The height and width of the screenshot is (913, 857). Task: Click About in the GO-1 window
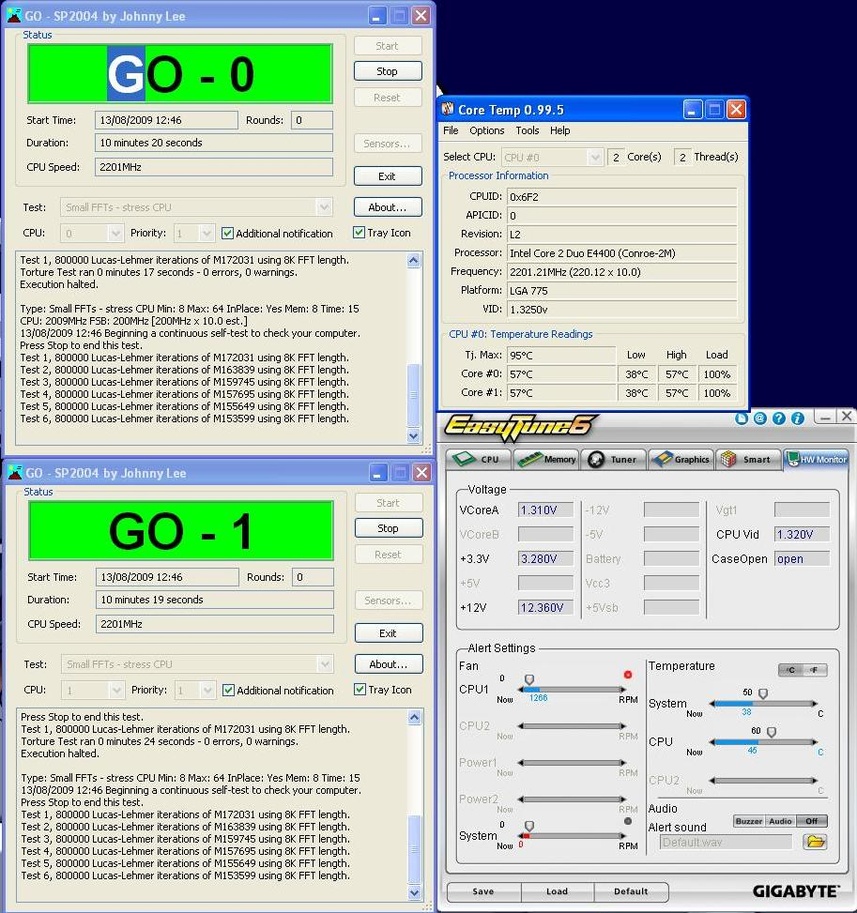tap(388, 664)
